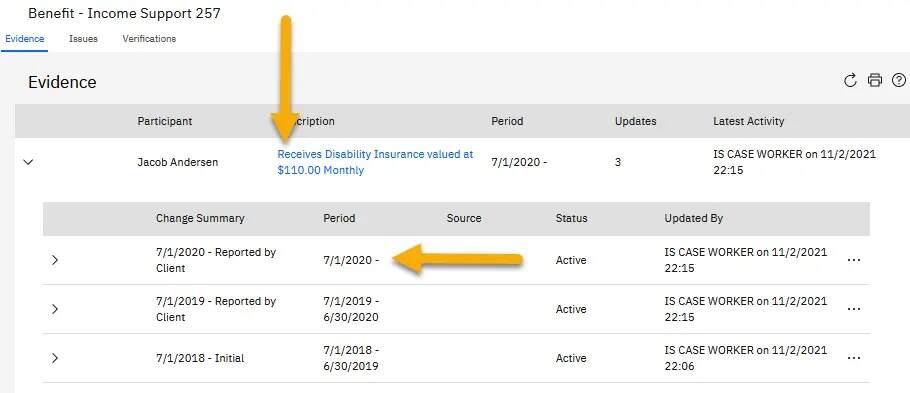Viewport: 910px width, 393px height.
Task: Click the 7/1/2018 - 6/30/2019 period cell
Action: 351,359
